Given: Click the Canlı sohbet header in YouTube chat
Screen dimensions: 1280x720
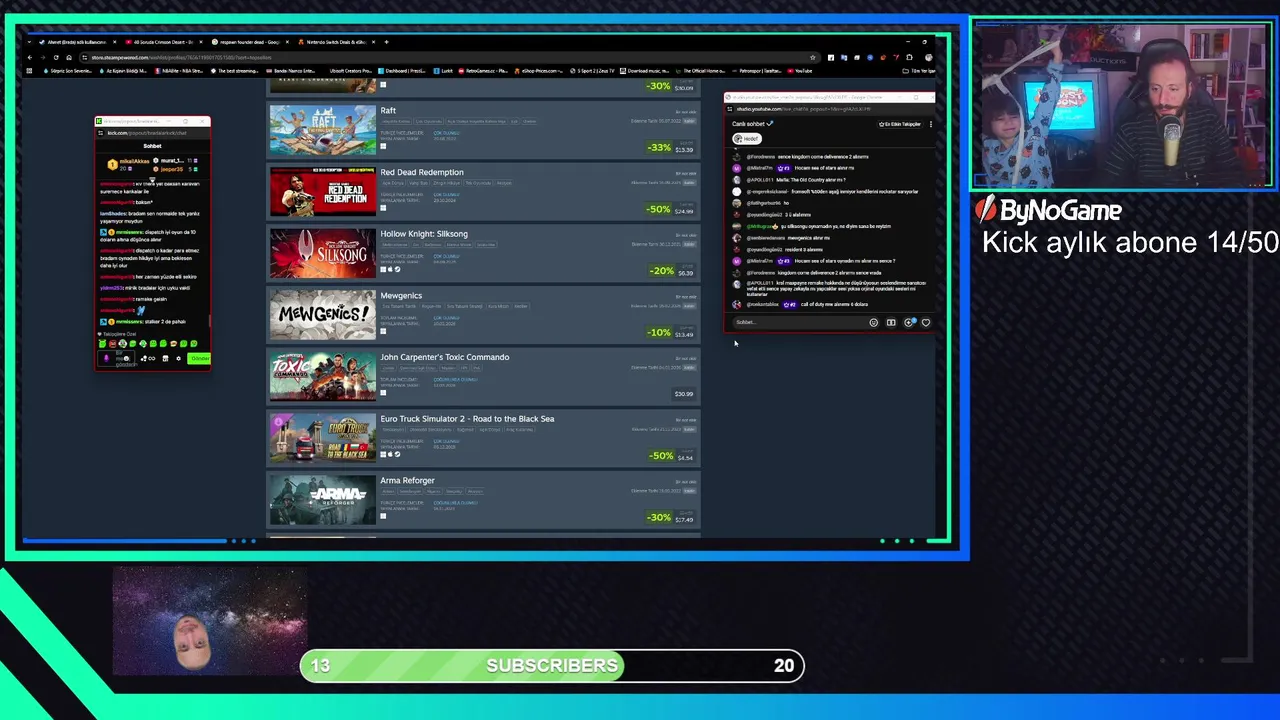Looking at the screenshot, I should (753, 124).
